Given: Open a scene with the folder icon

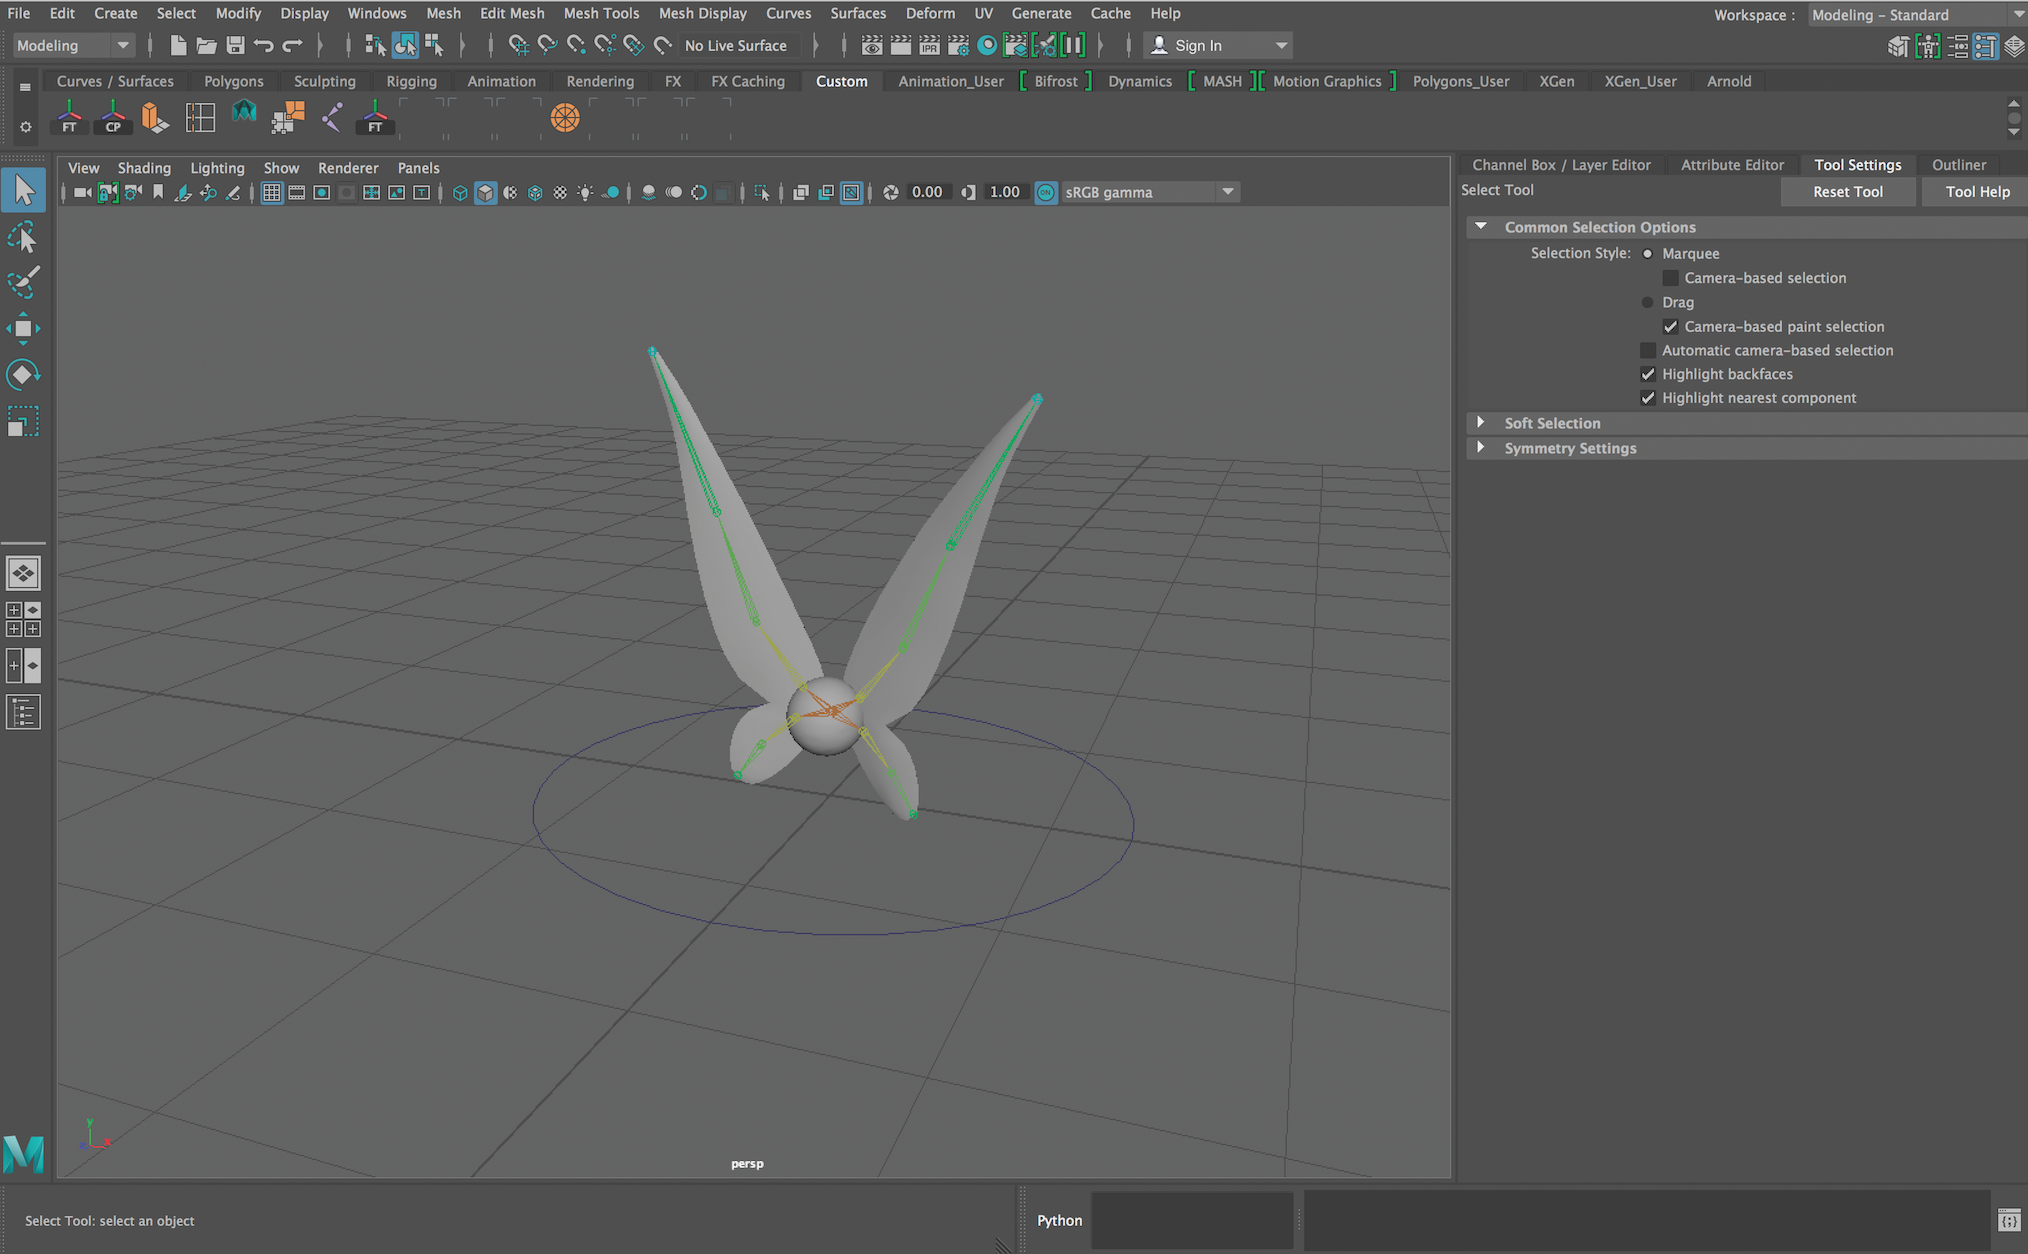Looking at the screenshot, I should tap(206, 45).
